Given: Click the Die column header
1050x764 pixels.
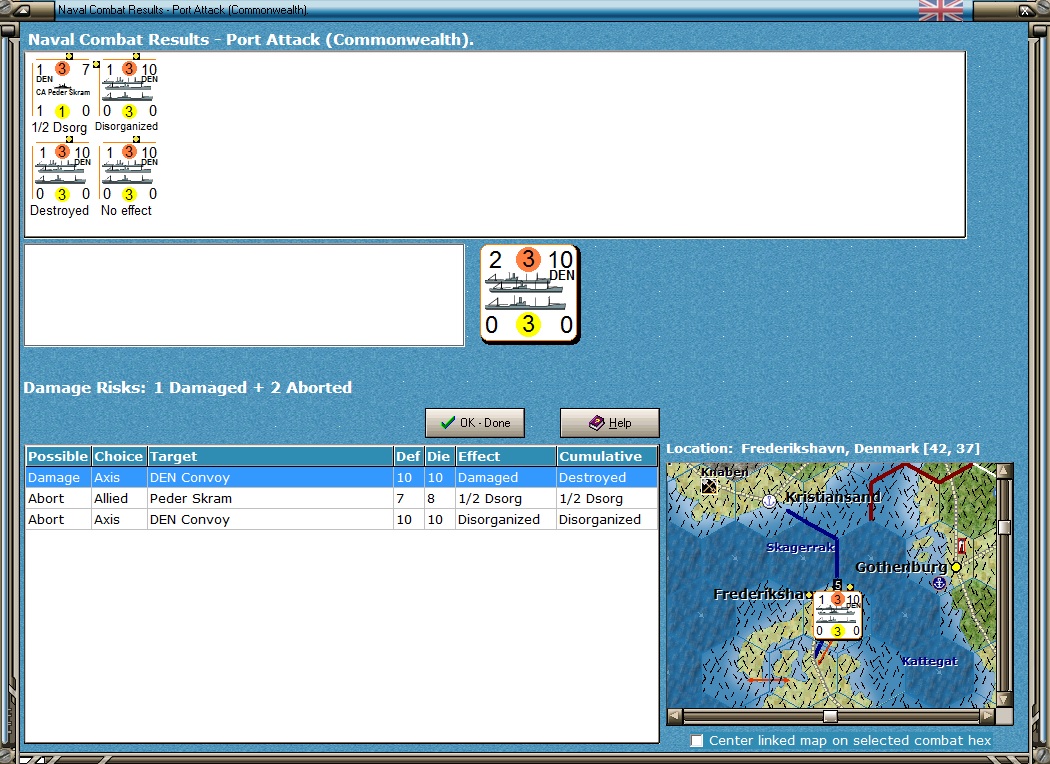Looking at the screenshot, I should pyautogui.click(x=439, y=457).
